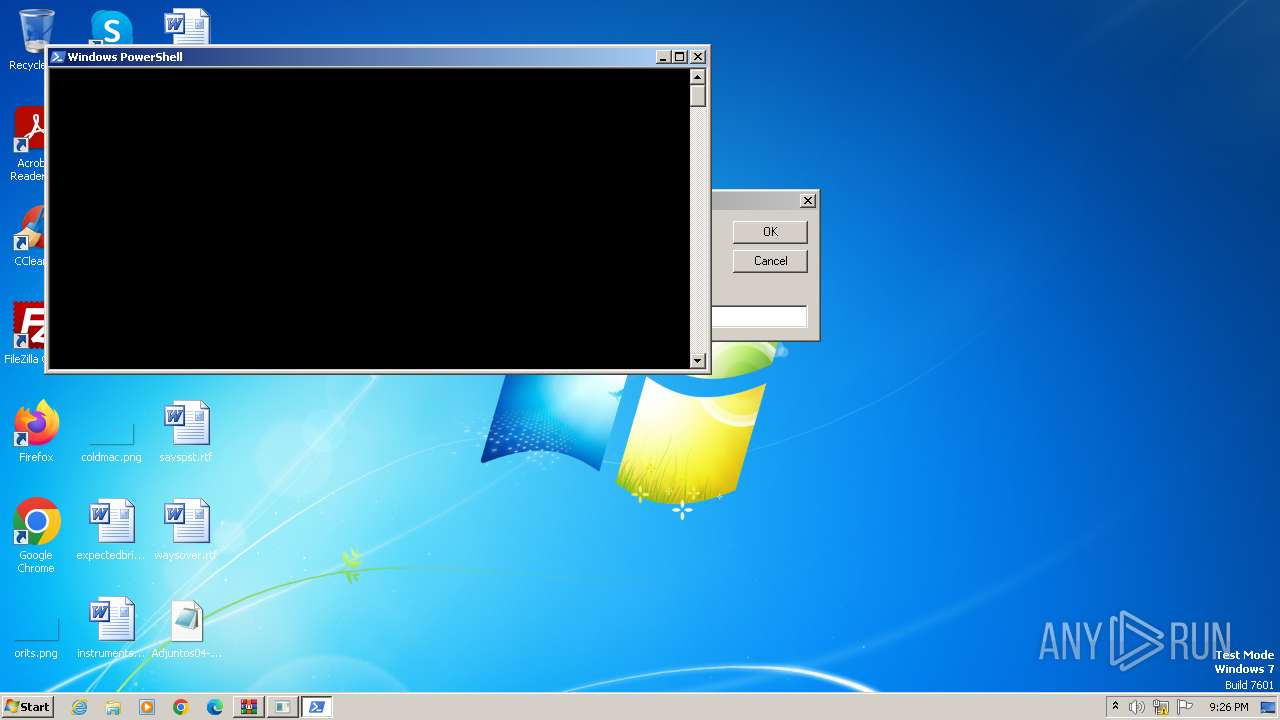This screenshot has width=1280, height=720.
Task: Maximize the Windows PowerShell window
Action: (680, 57)
